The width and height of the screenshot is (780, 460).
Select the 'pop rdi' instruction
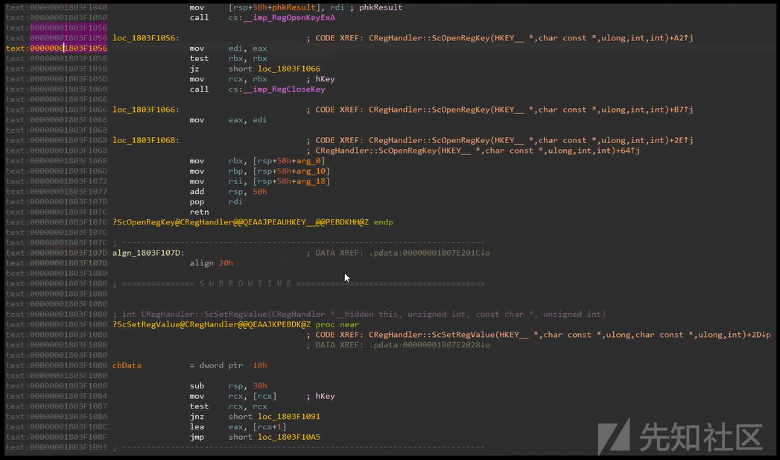tap(216, 201)
